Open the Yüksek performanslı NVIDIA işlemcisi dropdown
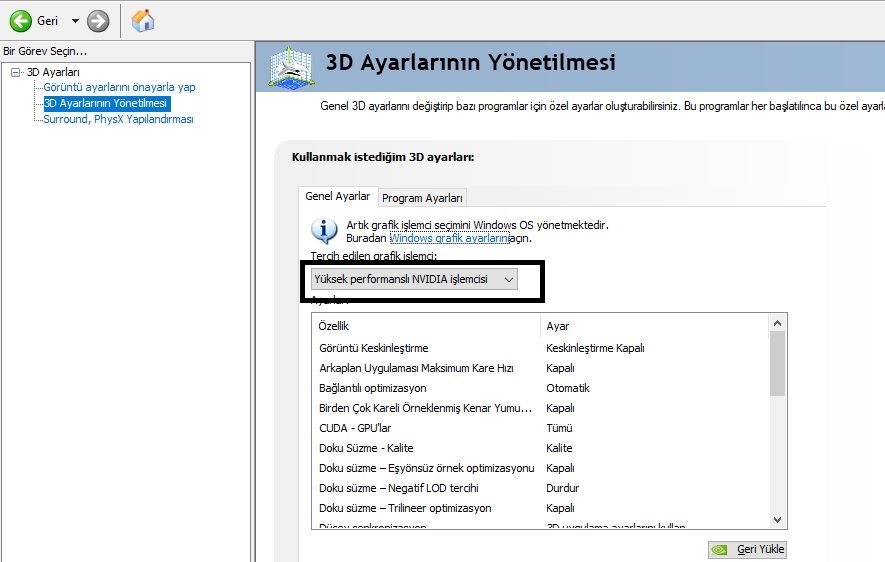Image resolution: width=885 pixels, height=562 pixels. [x=414, y=279]
